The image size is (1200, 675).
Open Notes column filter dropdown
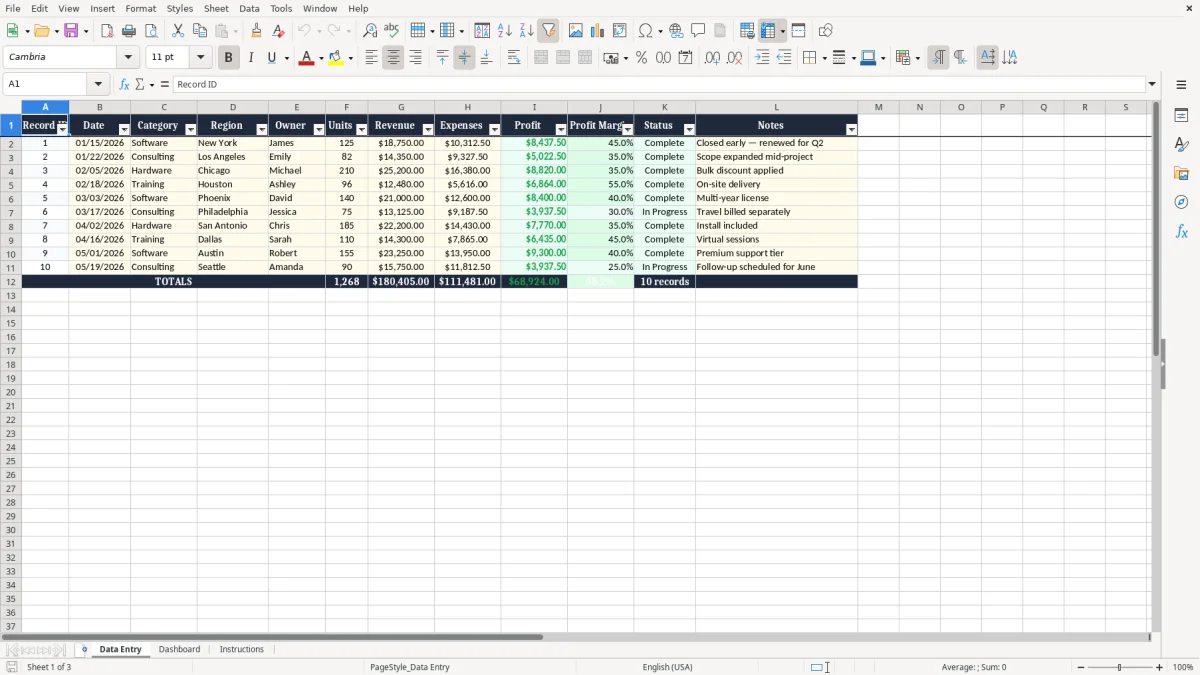coord(851,130)
